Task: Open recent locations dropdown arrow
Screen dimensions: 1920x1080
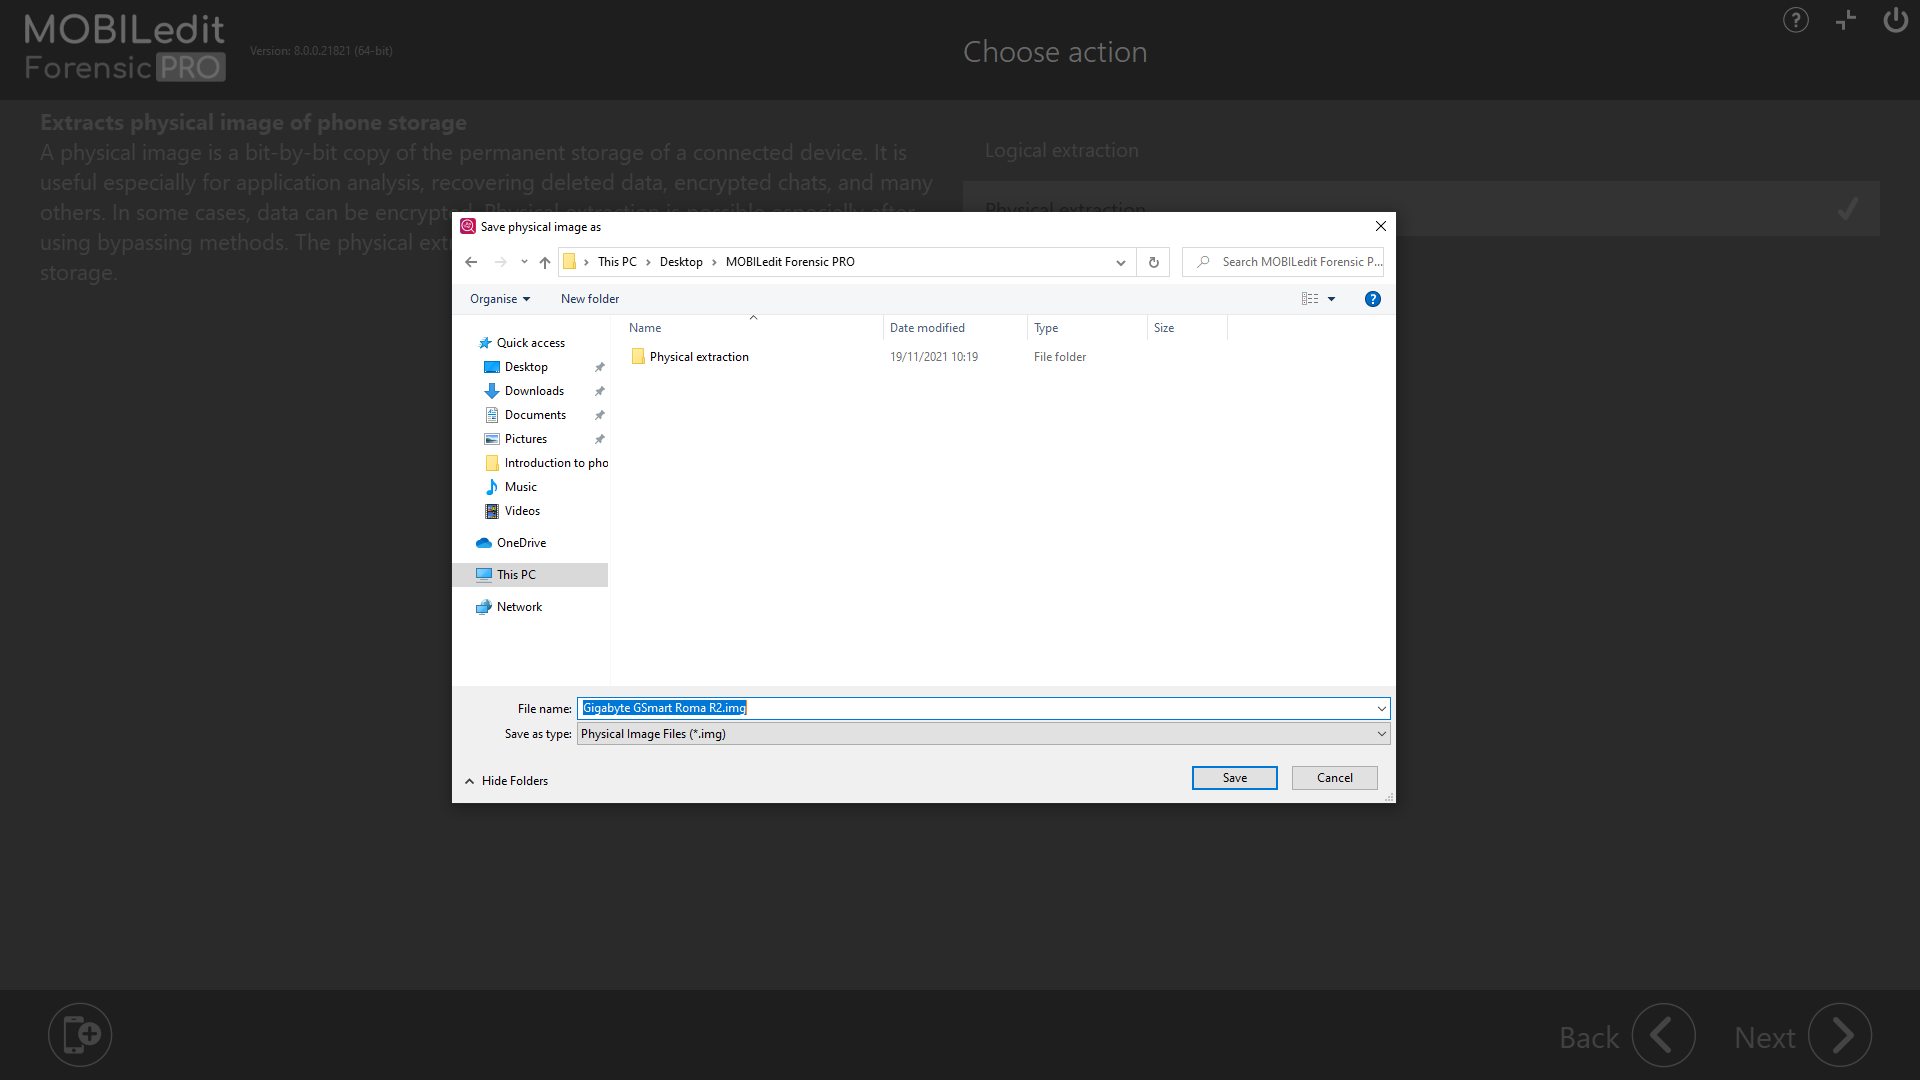Action: (x=524, y=262)
